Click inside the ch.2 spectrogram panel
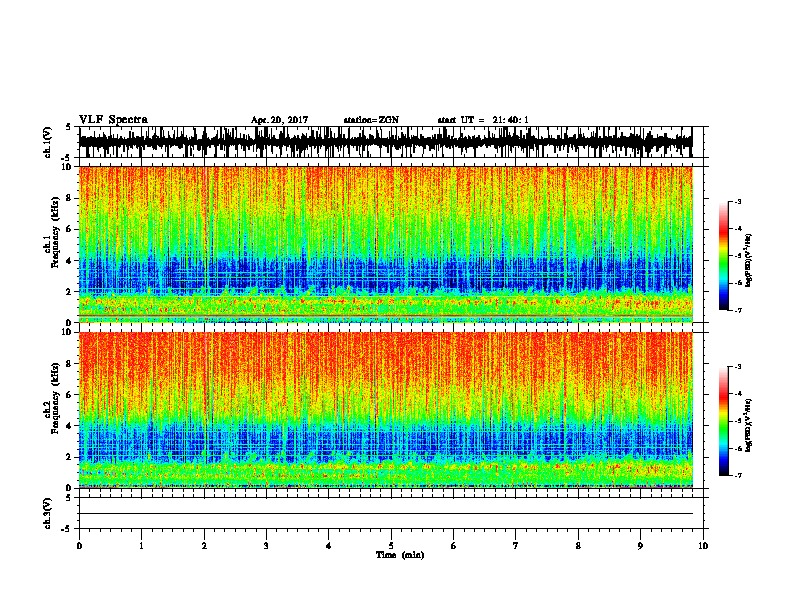The width and height of the screenshot is (792, 612). [385, 410]
